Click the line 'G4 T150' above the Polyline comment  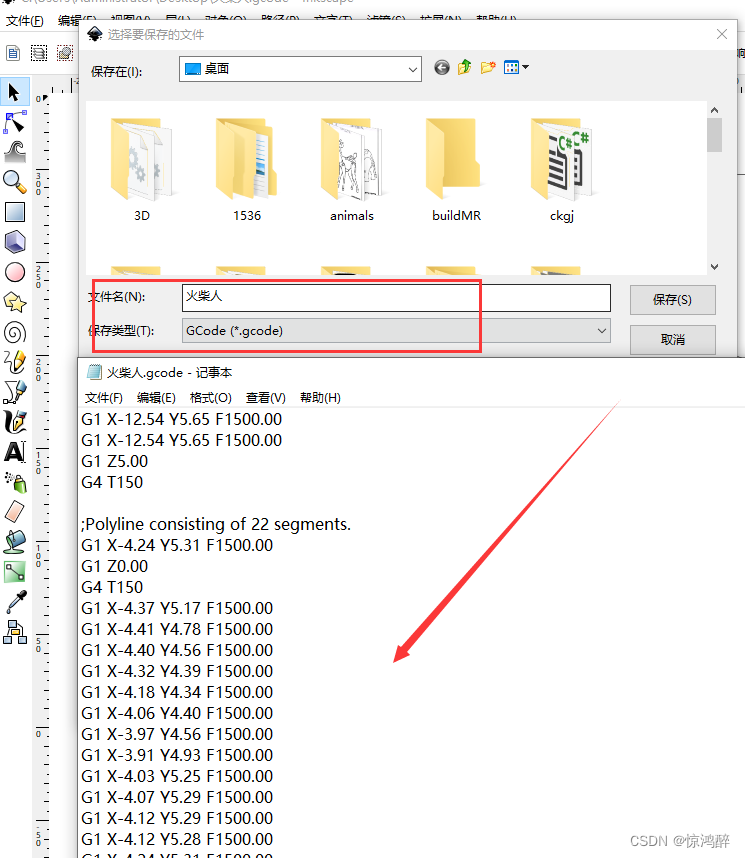coord(112,482)
